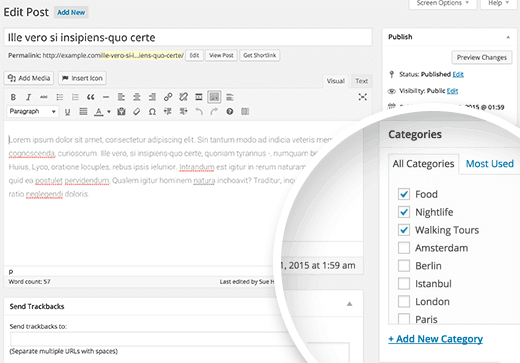Image resolution: width=520 pixels, height=363 pixels.
Task: Edit the post Status
Action: point(458,74)
